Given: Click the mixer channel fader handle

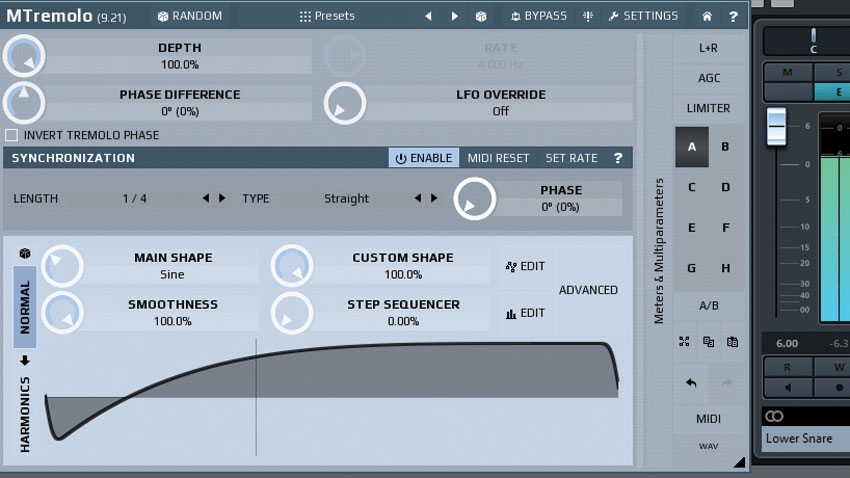Looking at the screenshot, I should 776,126.
